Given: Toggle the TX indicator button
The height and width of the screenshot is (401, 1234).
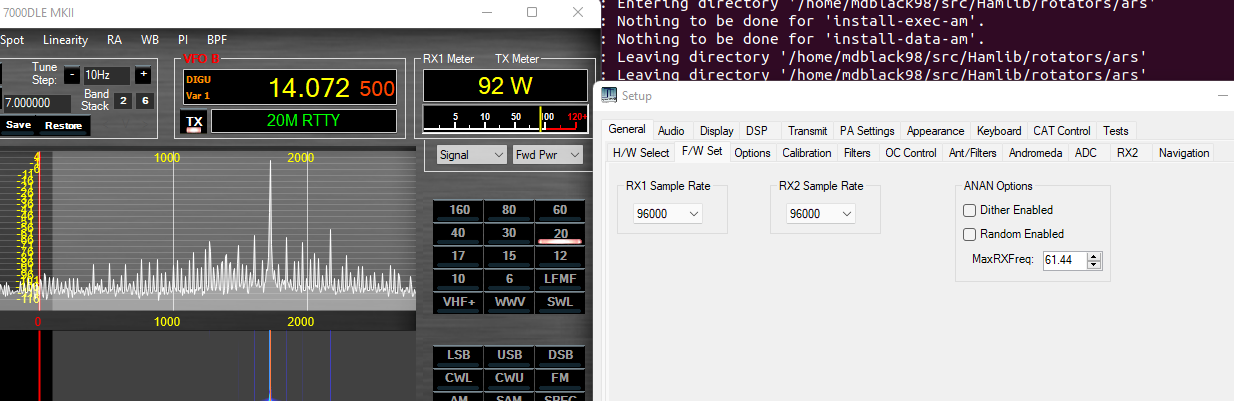Looking at the screenshot, I should tap(194, 123).
